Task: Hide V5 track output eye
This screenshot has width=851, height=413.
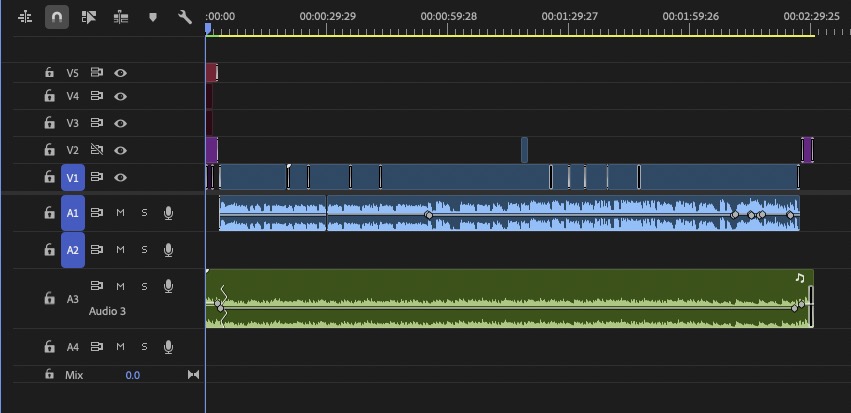Action: click(x=120, y=73)
